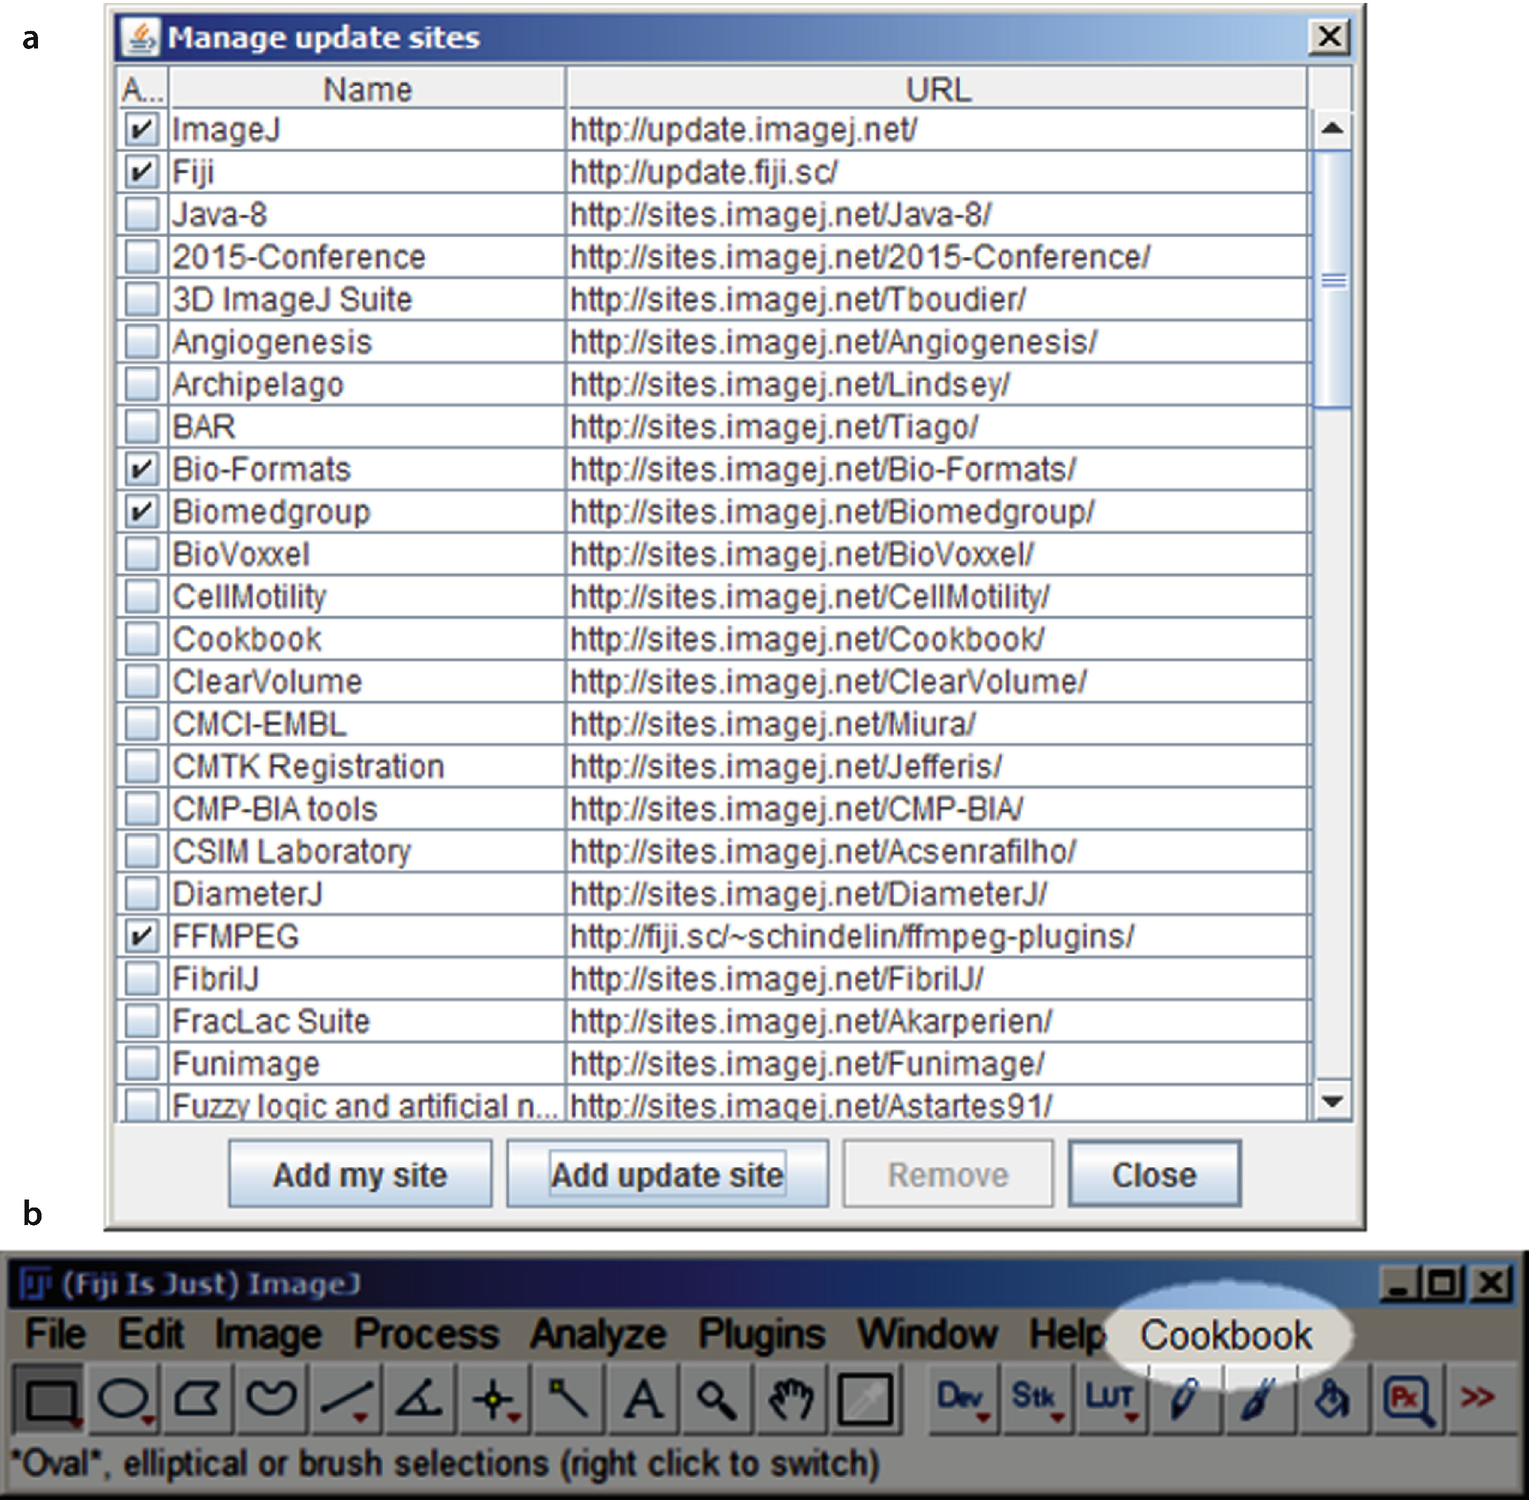The height and width of the screenshot is (1500, 1529).
Task: Uncheck the Fiji update site
Action: [x=142, y=172]
